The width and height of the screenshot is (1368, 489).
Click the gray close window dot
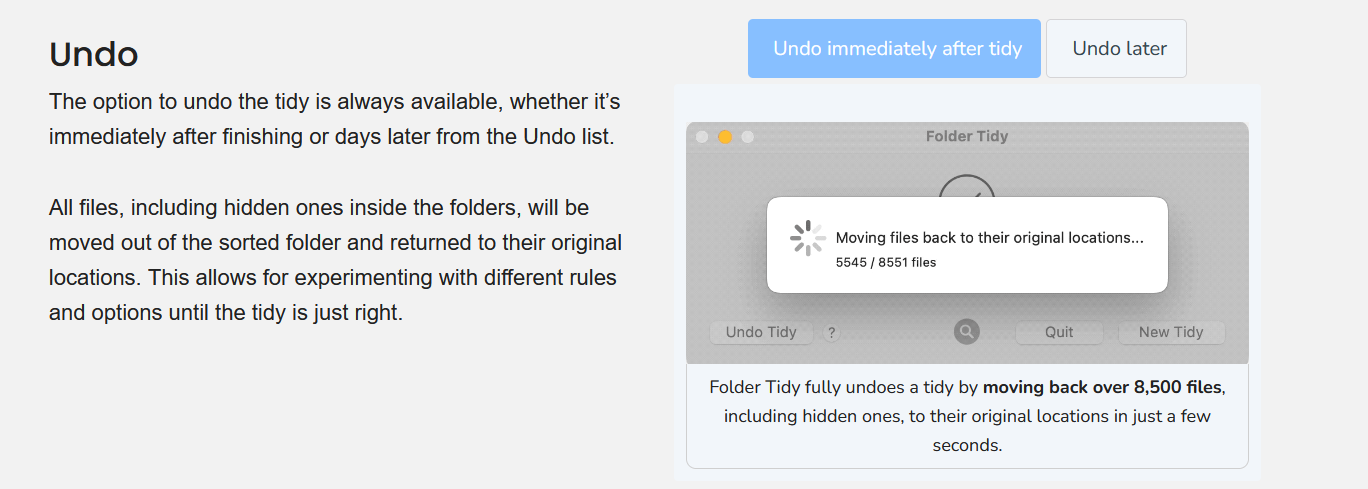[x=702, y=137]
